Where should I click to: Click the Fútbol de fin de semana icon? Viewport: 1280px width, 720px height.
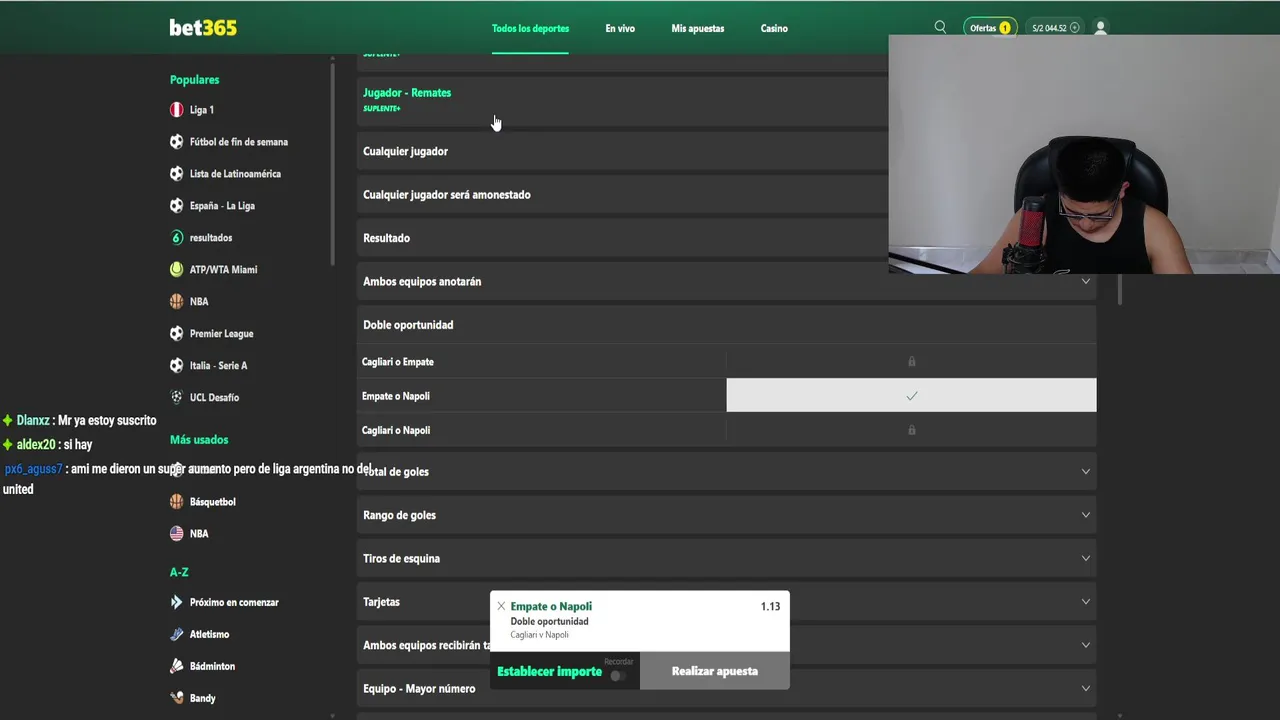[176, 142]
